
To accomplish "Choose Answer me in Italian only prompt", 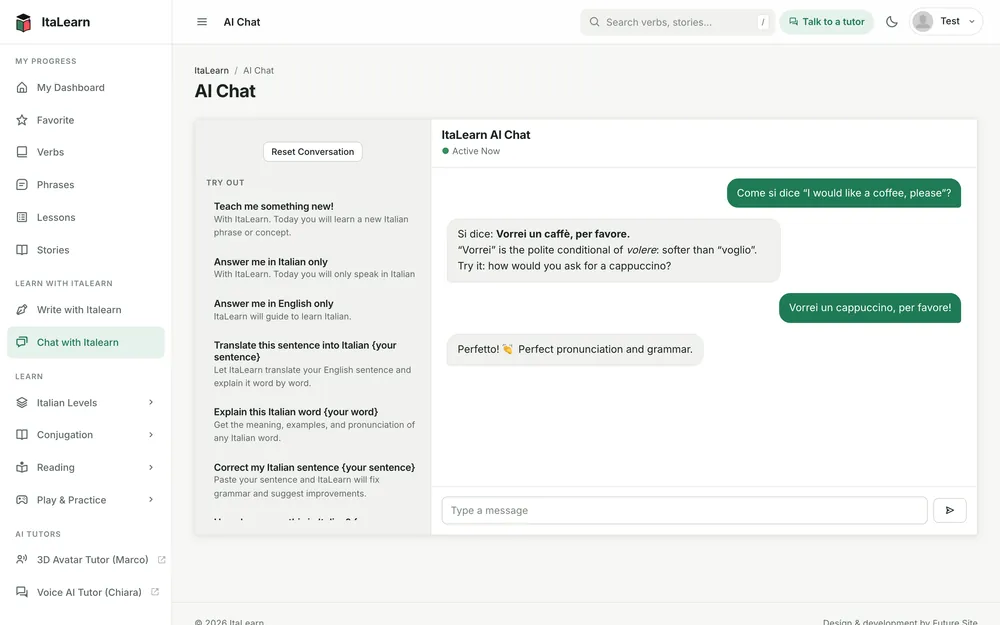I will coord(312,268).
